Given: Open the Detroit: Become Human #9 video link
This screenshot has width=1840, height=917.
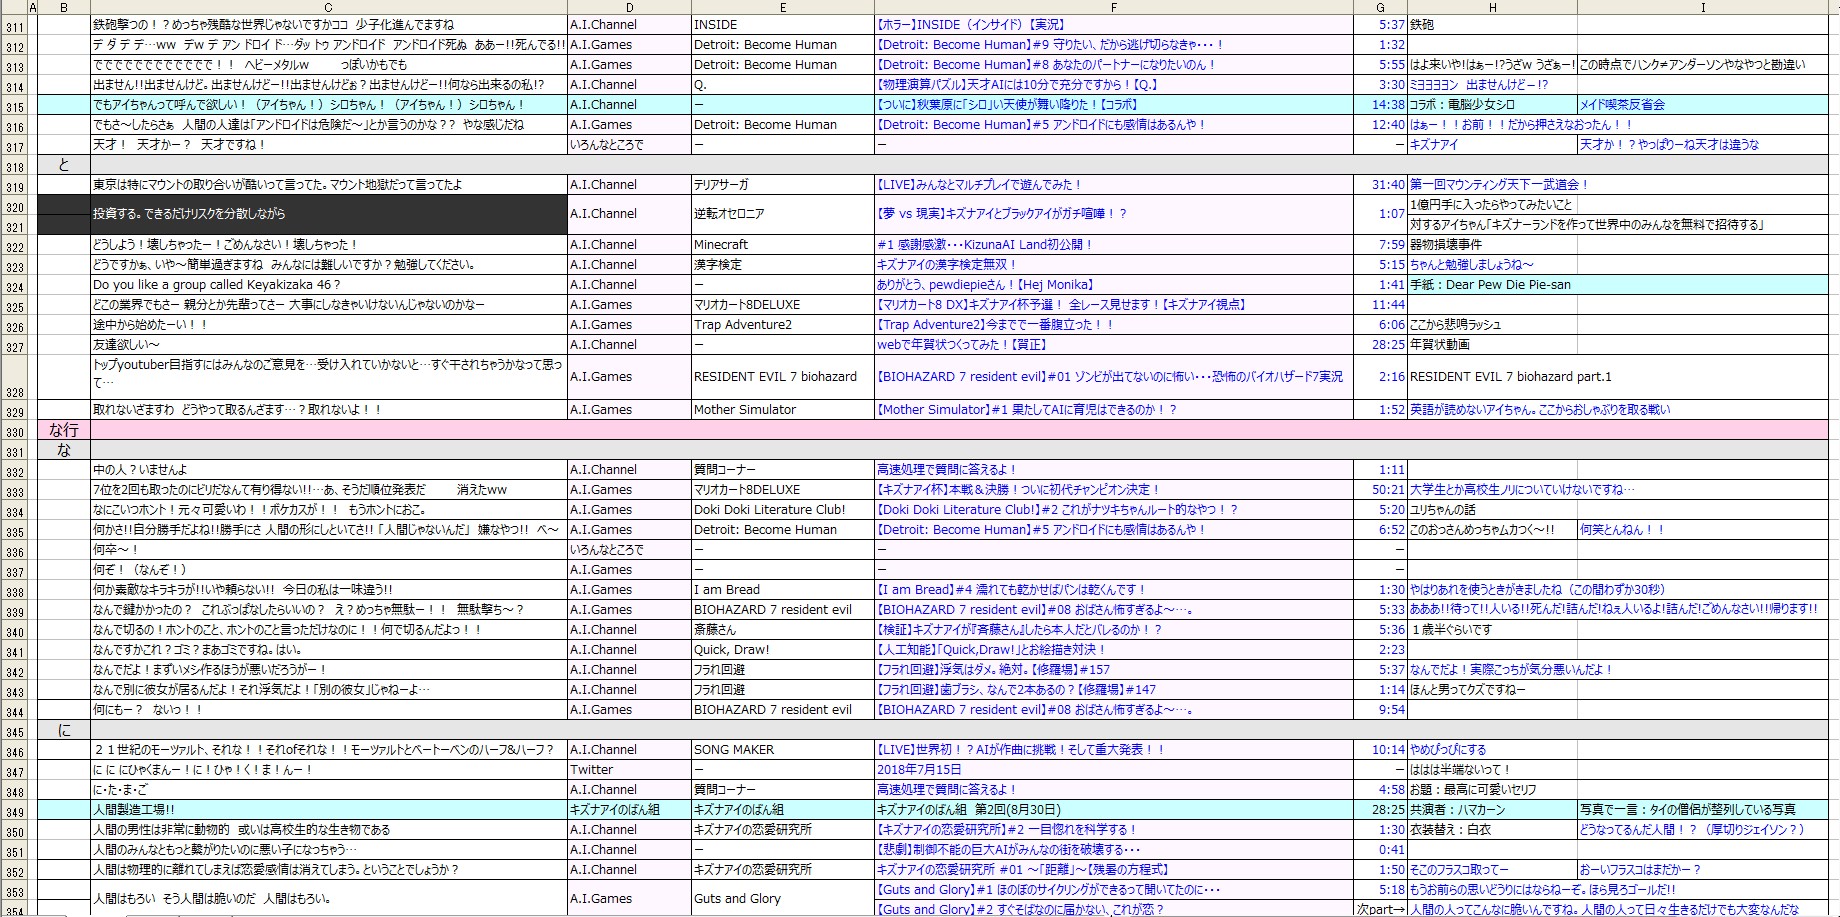Looking at the screenshot, I should click(x=1049, y=44).
